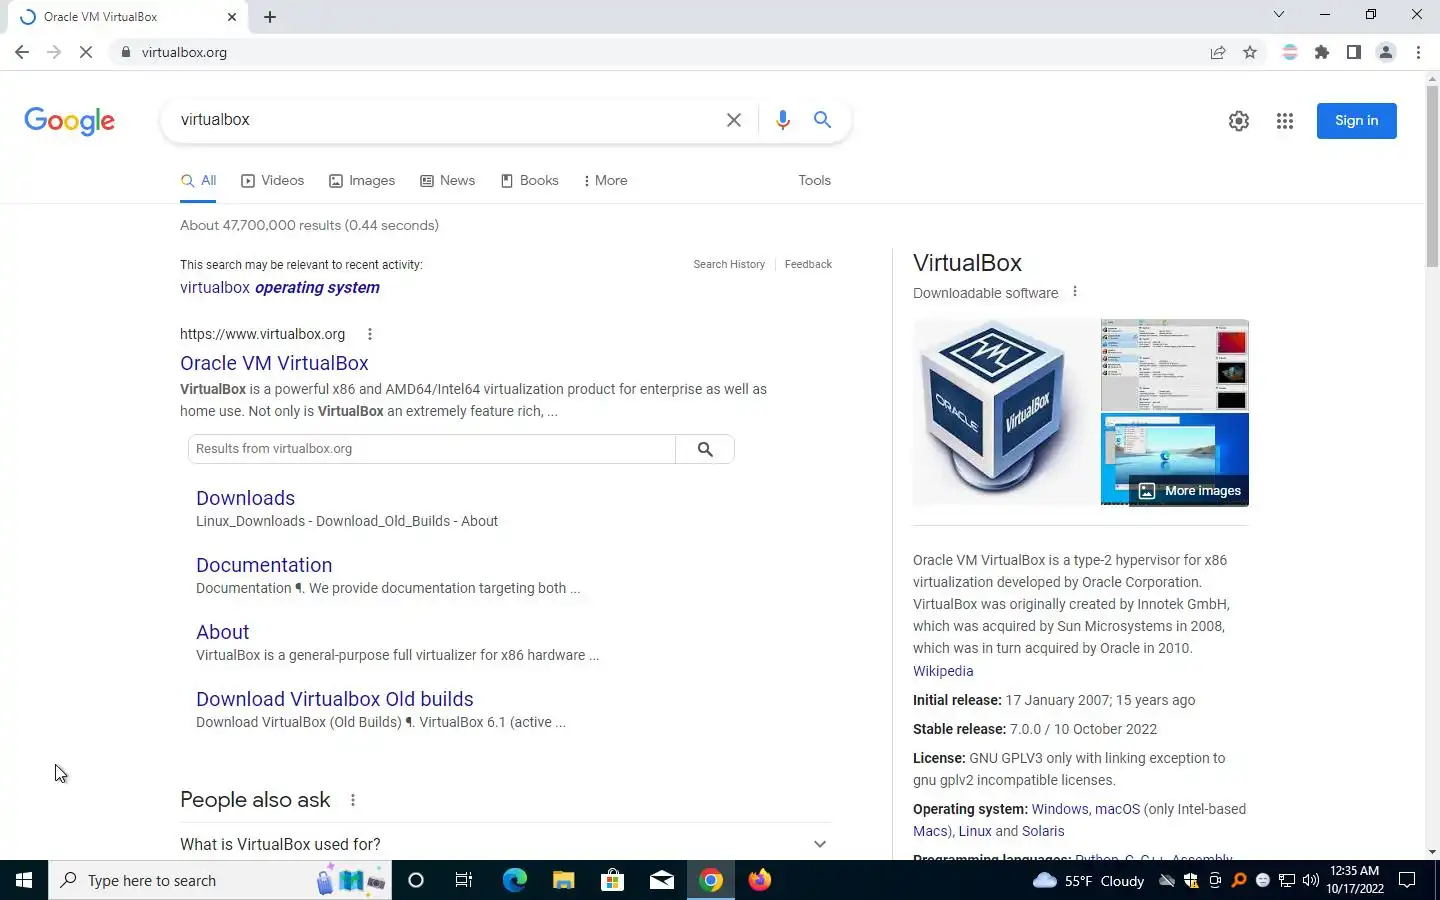Click the Sign in button
Viewport: 1440px width, 900px height.
pos(1356,121)
